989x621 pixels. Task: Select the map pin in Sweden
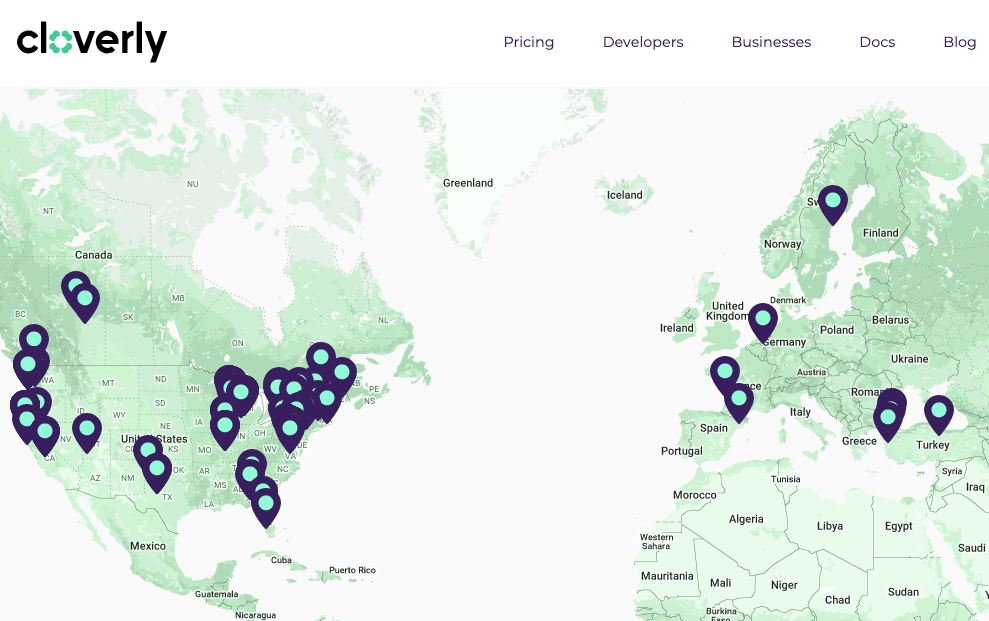point(833,204)
